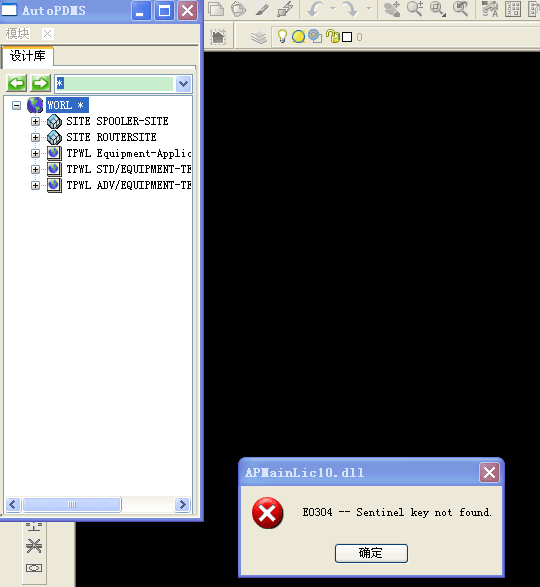The height and width of the screenshot is (587, 540).
Task: Click the pan hand tool icon
Action: pyautogui.click(x=392, y=9)
